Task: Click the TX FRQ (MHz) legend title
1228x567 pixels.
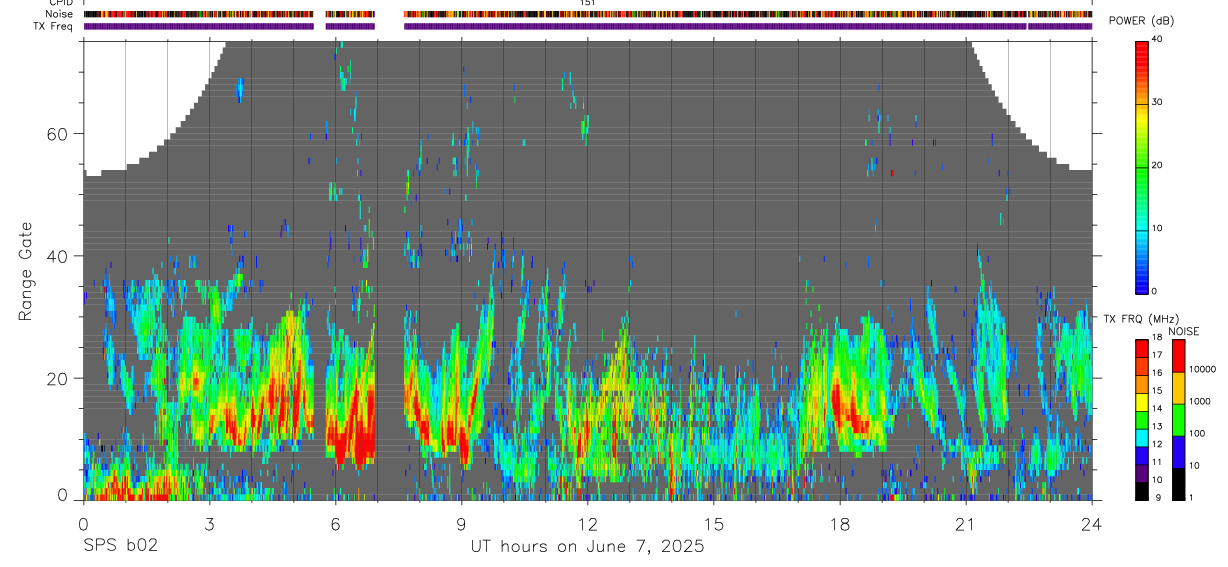Action: tap(1139, 319)
